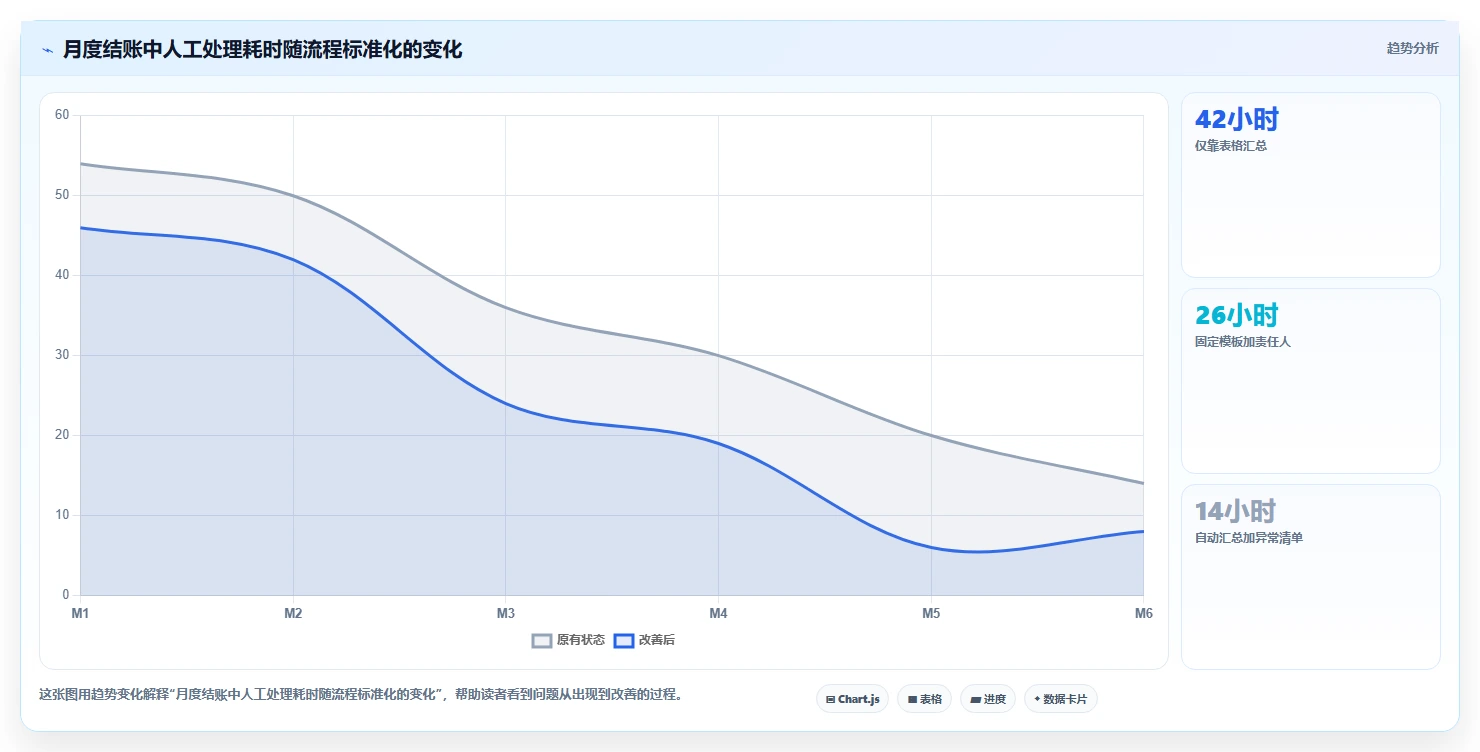The height and width of the screenshot is (752, 1480).
Task: Select the 数据卡片 tag
Action: [1060, 699]
